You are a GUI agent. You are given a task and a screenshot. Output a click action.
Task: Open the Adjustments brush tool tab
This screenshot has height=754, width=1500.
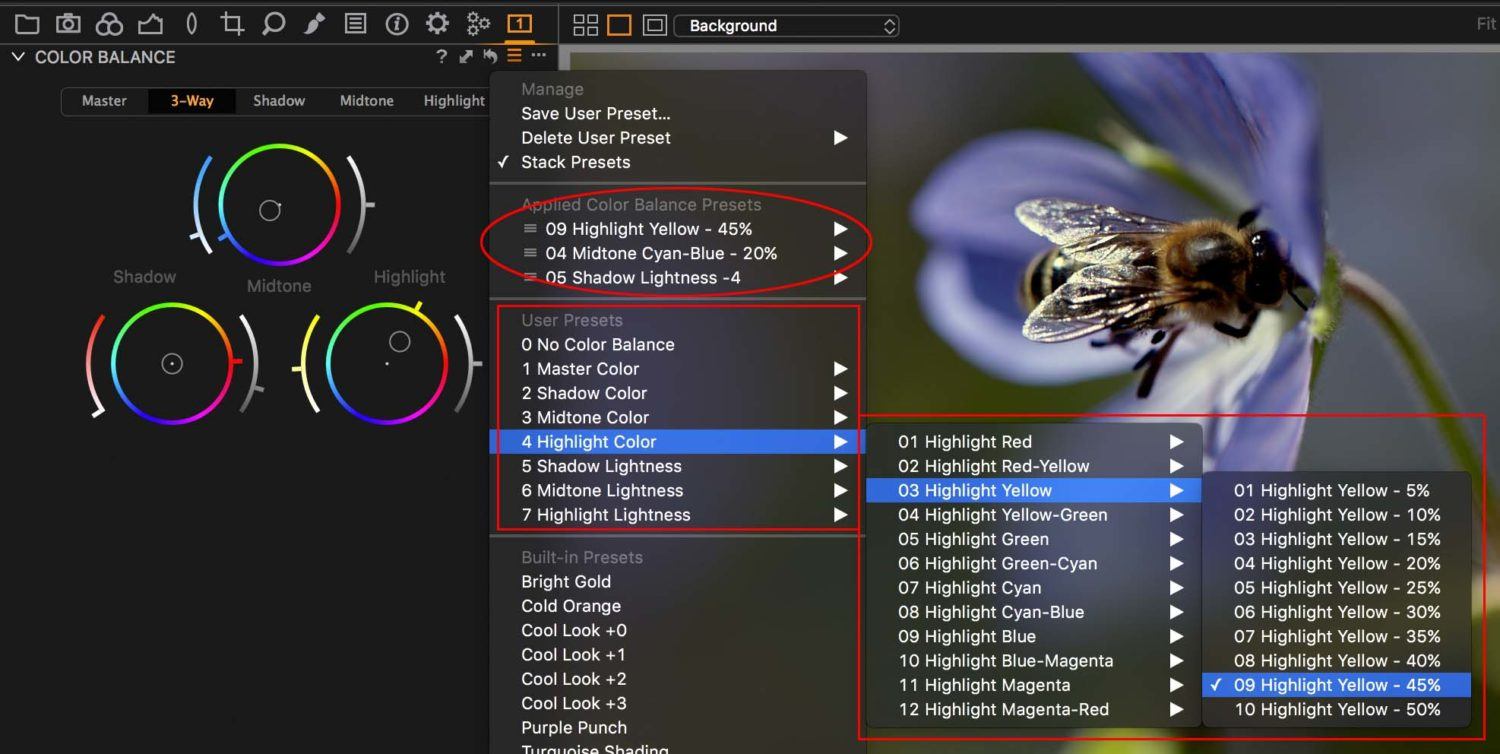tap(314, 24)
